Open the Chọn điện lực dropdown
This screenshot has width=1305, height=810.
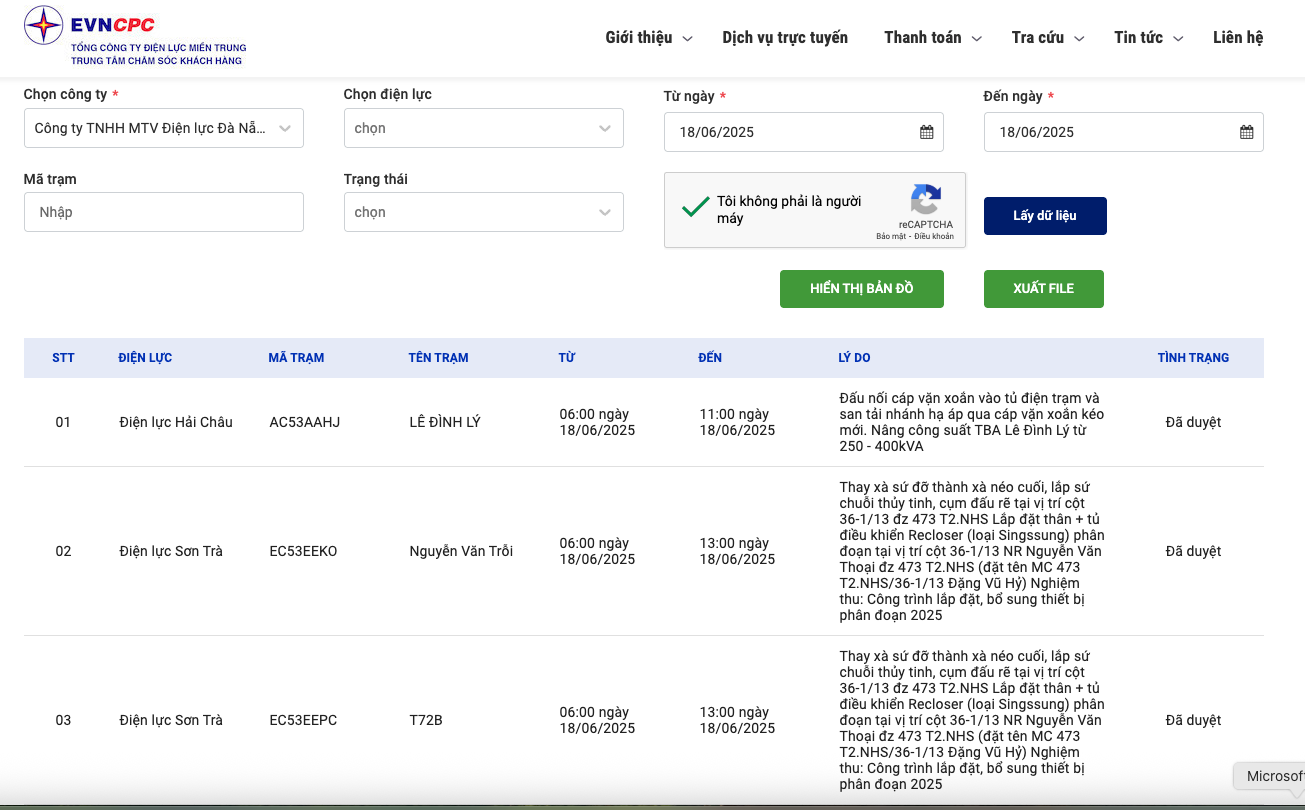click(x=483, y=128)
